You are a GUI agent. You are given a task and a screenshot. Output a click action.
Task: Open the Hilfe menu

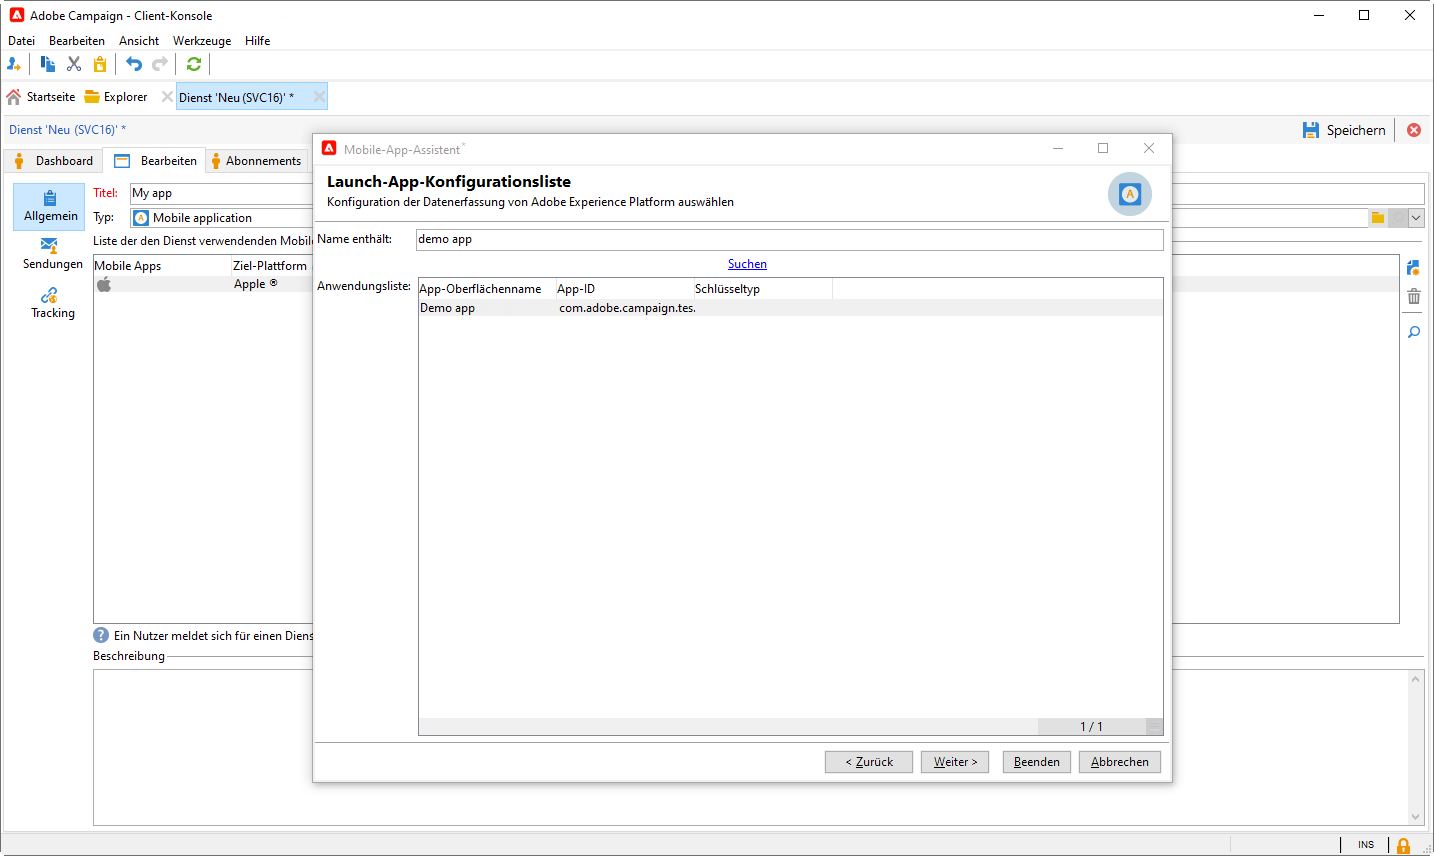[258, 41]
